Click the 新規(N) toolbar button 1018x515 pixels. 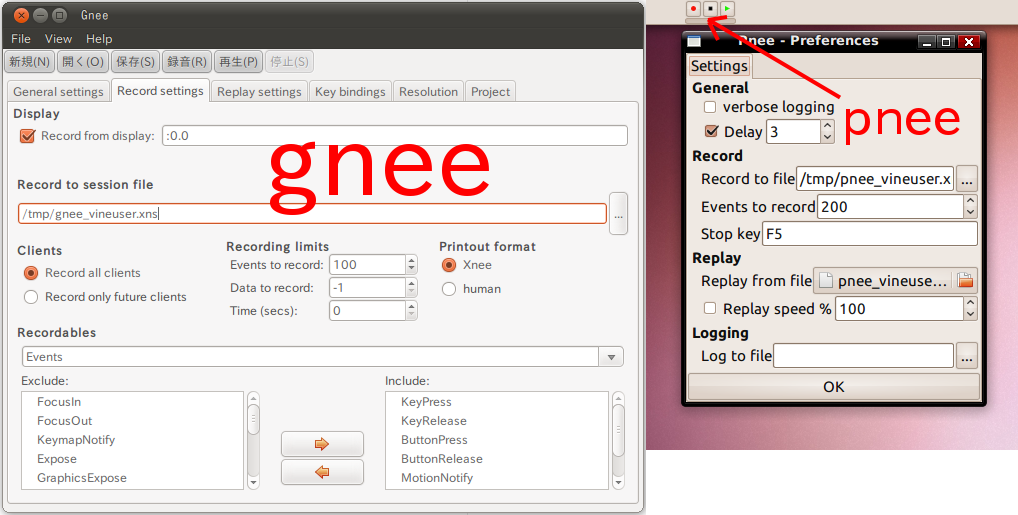click(x=29, y=62)
